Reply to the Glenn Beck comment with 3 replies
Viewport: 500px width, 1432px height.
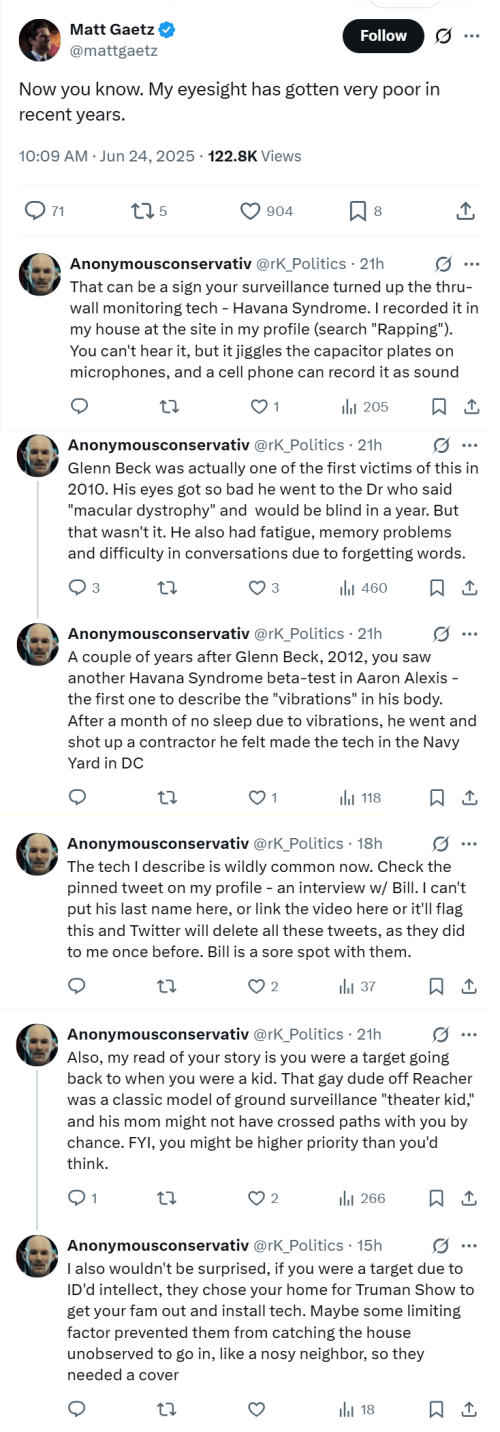point(86,588)
